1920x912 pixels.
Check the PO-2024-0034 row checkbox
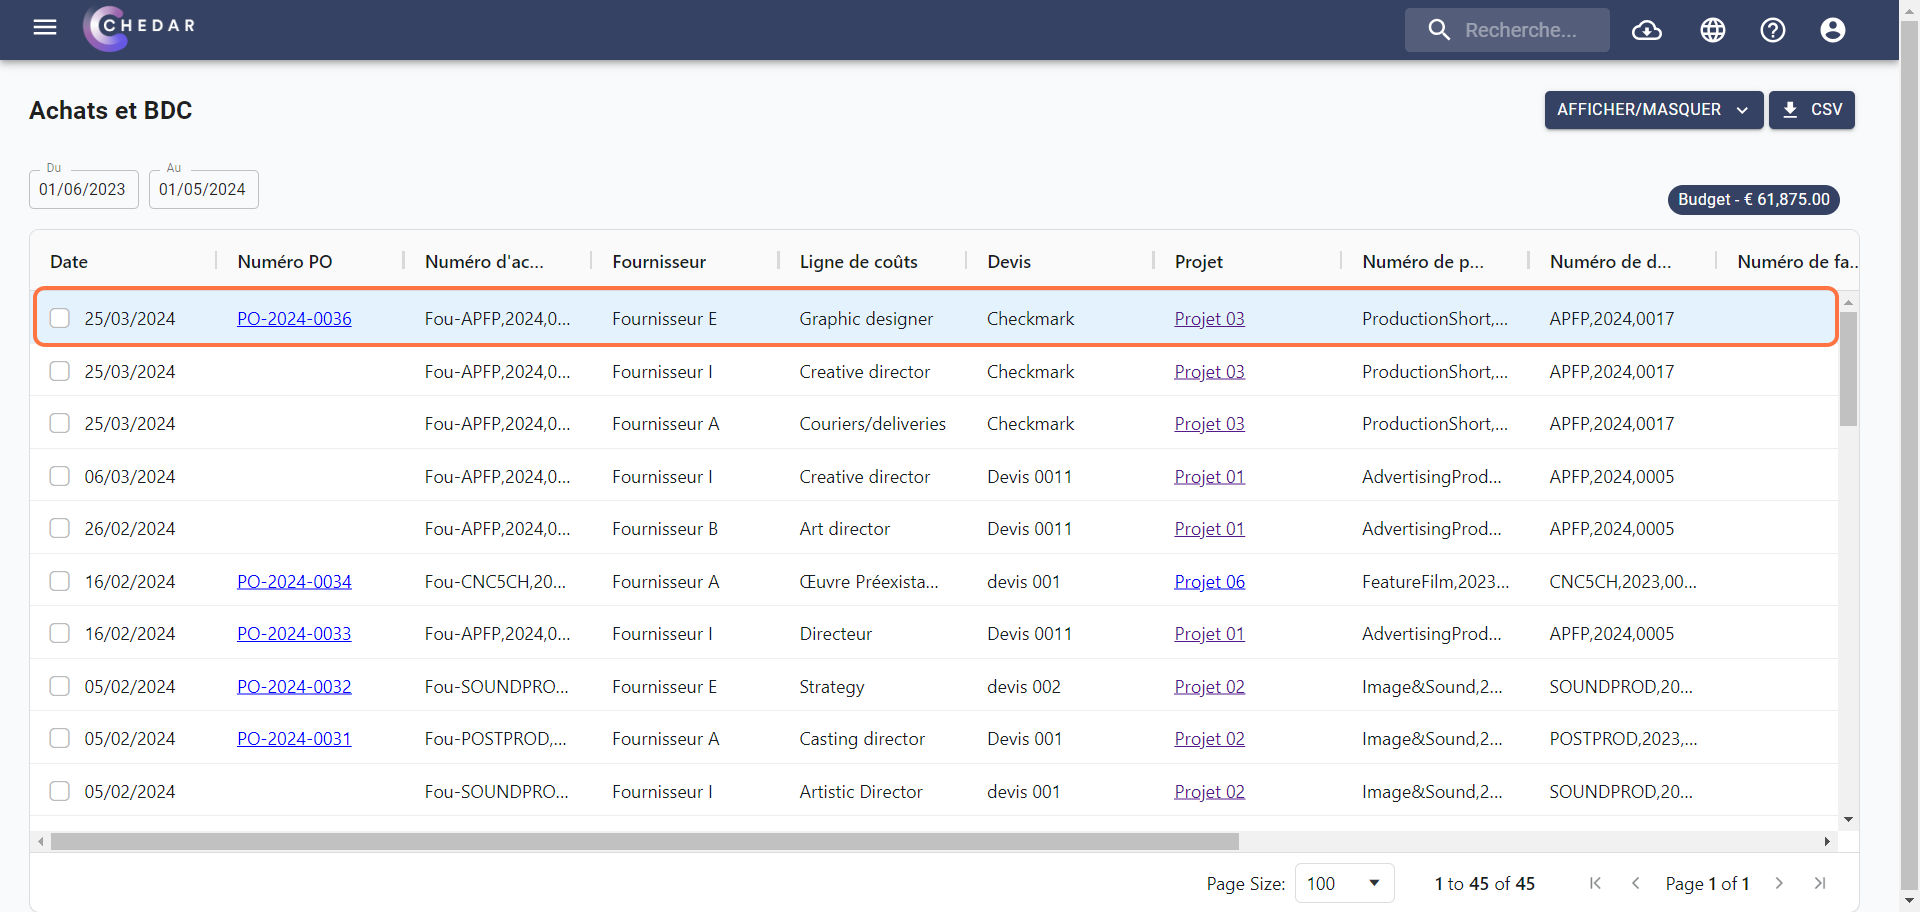pyautogui.click(x=60, y=581)
